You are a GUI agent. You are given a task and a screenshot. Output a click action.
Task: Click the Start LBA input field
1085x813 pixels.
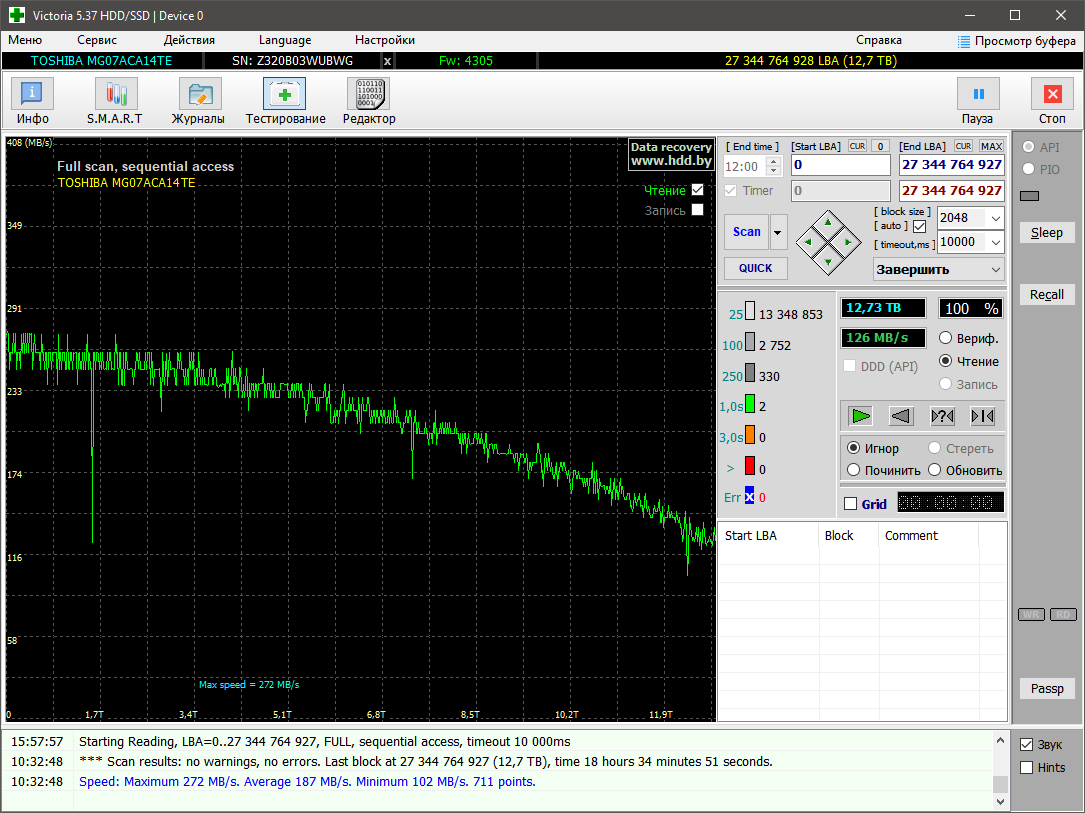(840, 165)
